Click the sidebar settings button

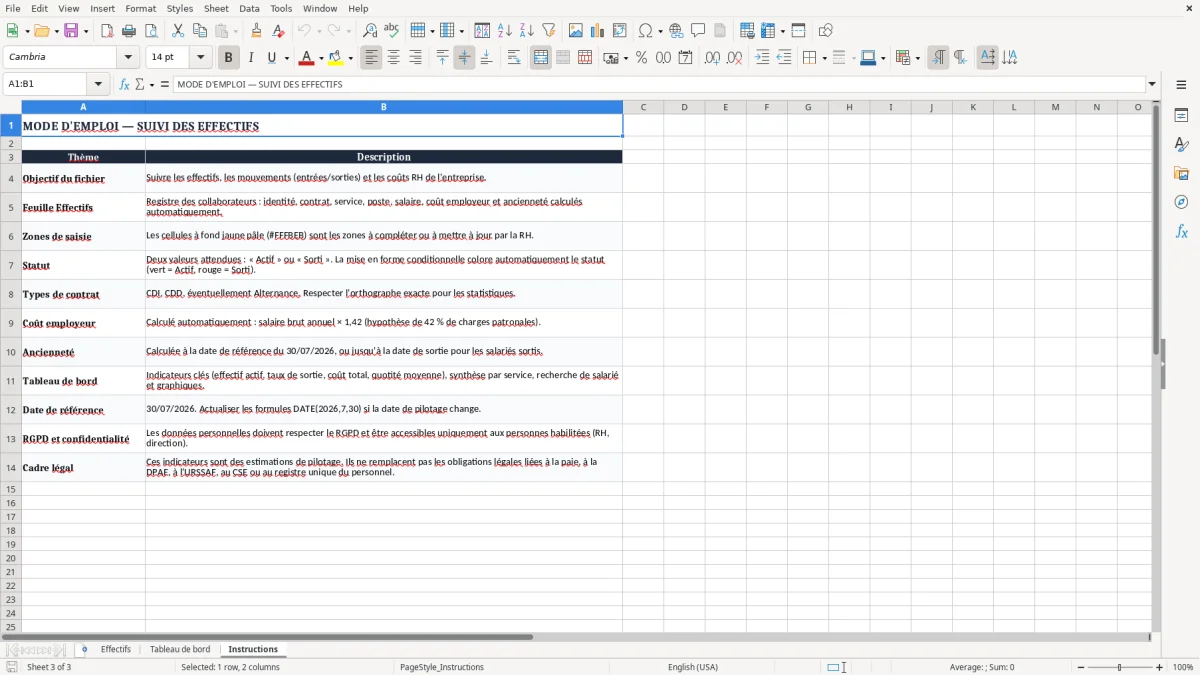(x=1181, y=86)
